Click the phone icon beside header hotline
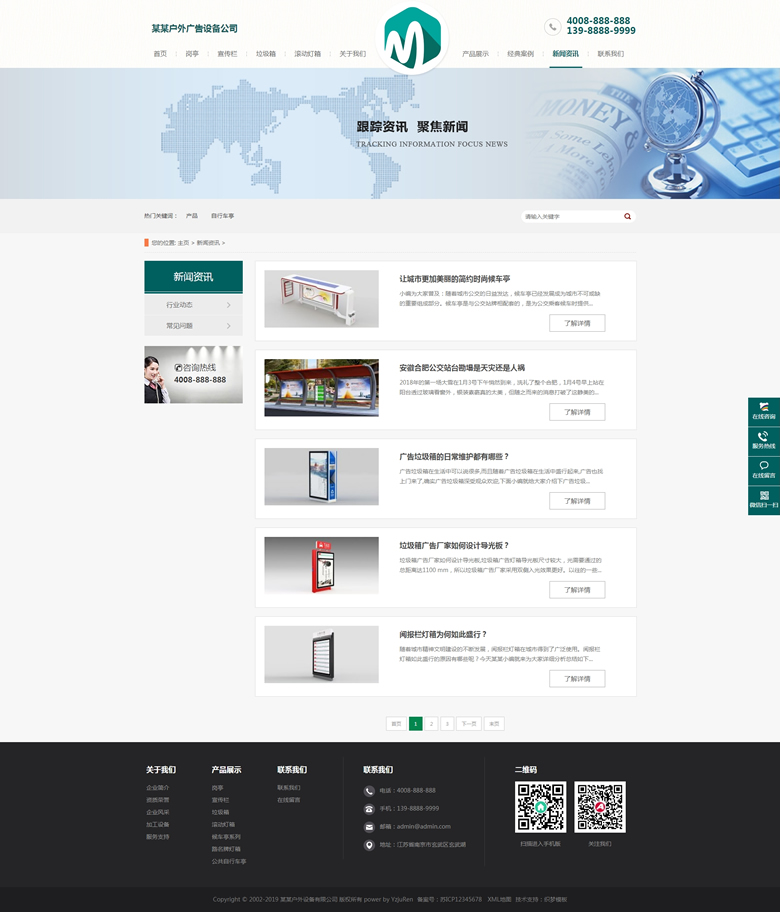The image size is (780, 912). pyautogui.click(x=553, y=26)
